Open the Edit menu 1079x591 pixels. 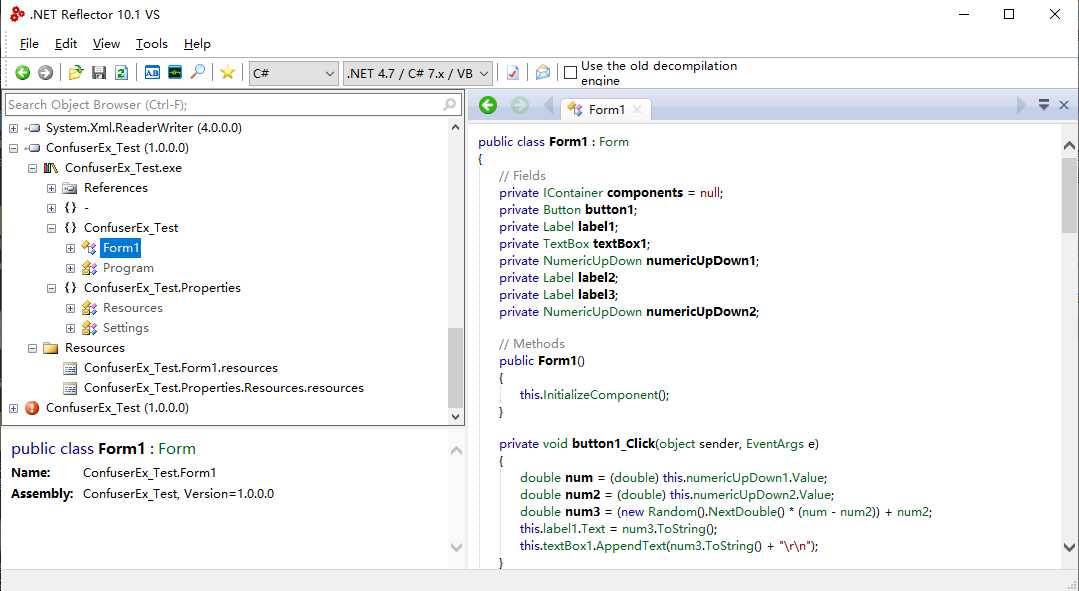[65, 43]
